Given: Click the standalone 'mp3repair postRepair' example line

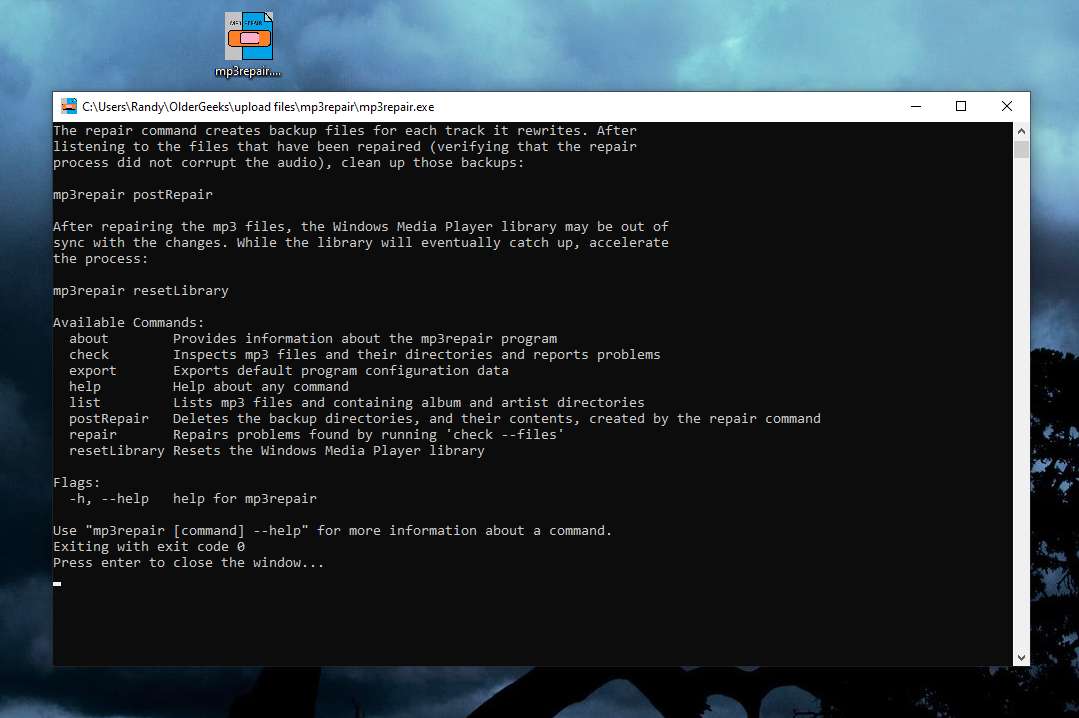Looking at the screenshot, I should pos(133,195).
